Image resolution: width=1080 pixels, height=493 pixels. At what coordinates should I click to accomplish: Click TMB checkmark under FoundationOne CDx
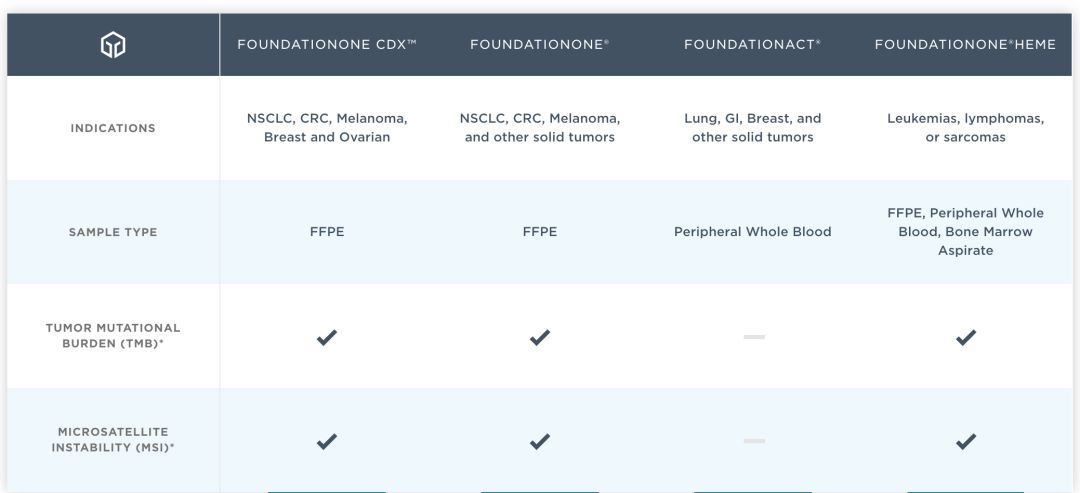[x=326, y=337]
